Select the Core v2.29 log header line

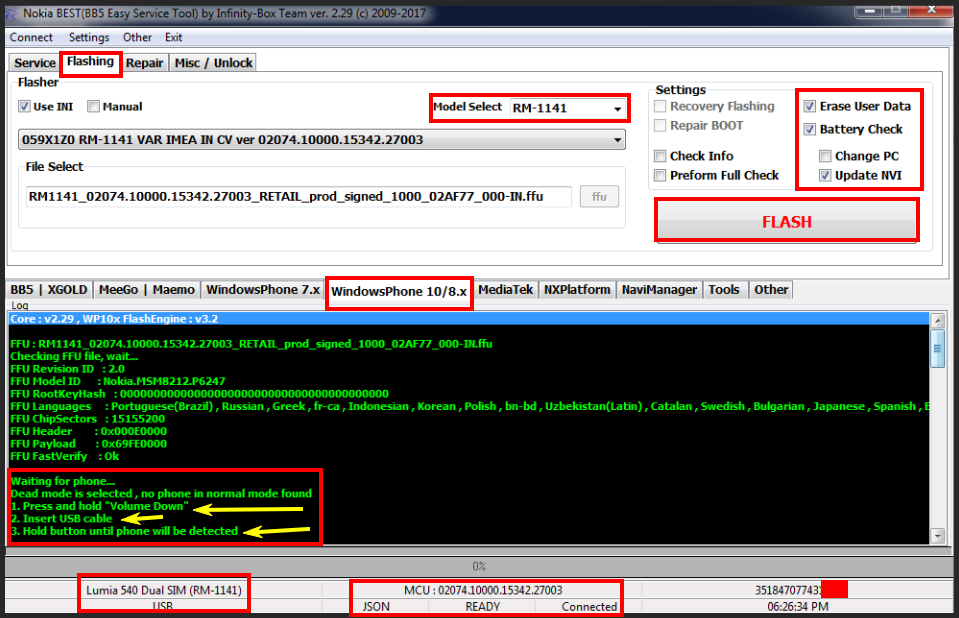pos(468,319)
